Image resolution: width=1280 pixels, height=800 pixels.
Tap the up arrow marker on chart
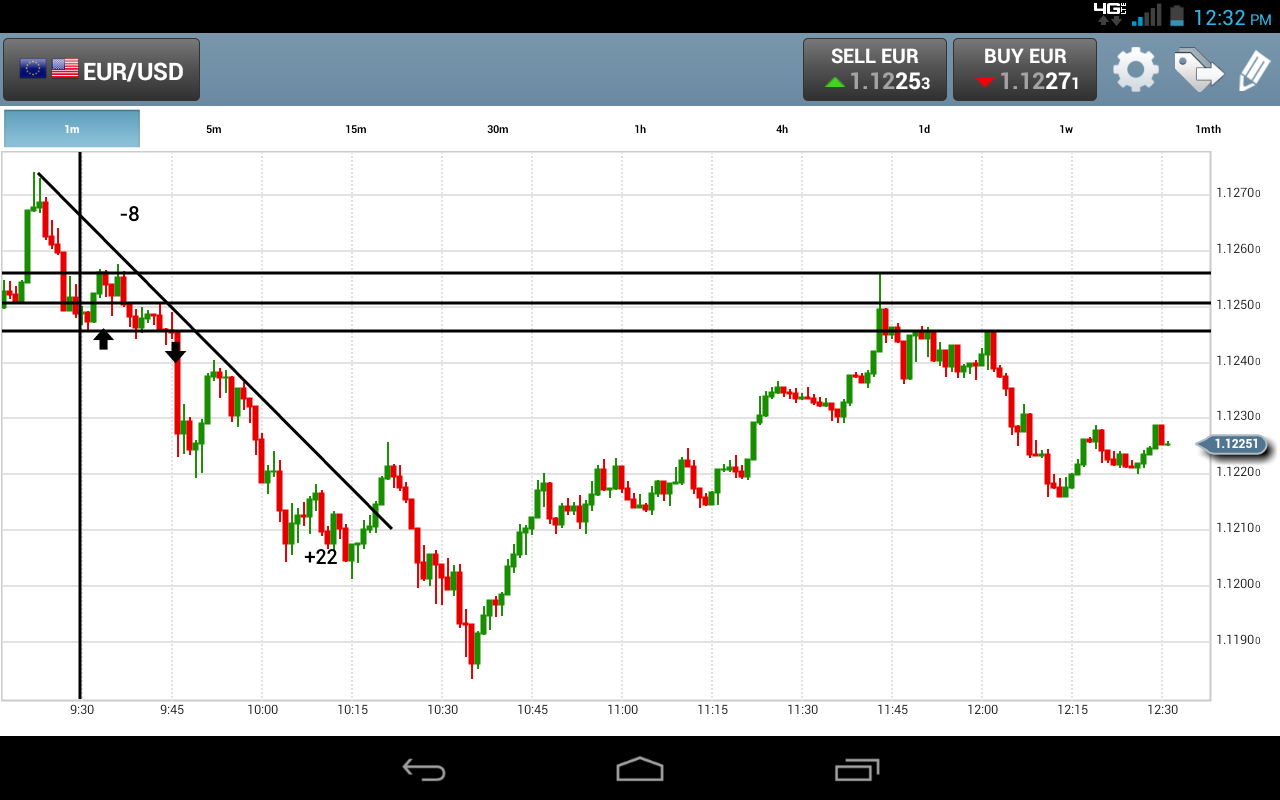pyautogui.click(x=103, y=340)
